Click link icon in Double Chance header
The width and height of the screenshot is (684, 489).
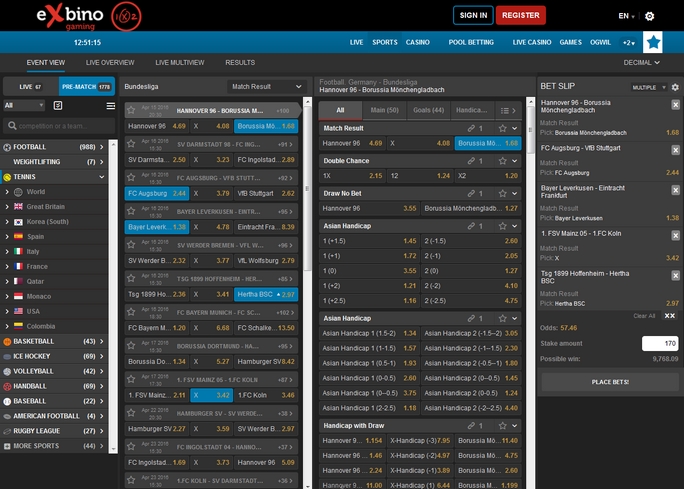[x=471, y=161]
